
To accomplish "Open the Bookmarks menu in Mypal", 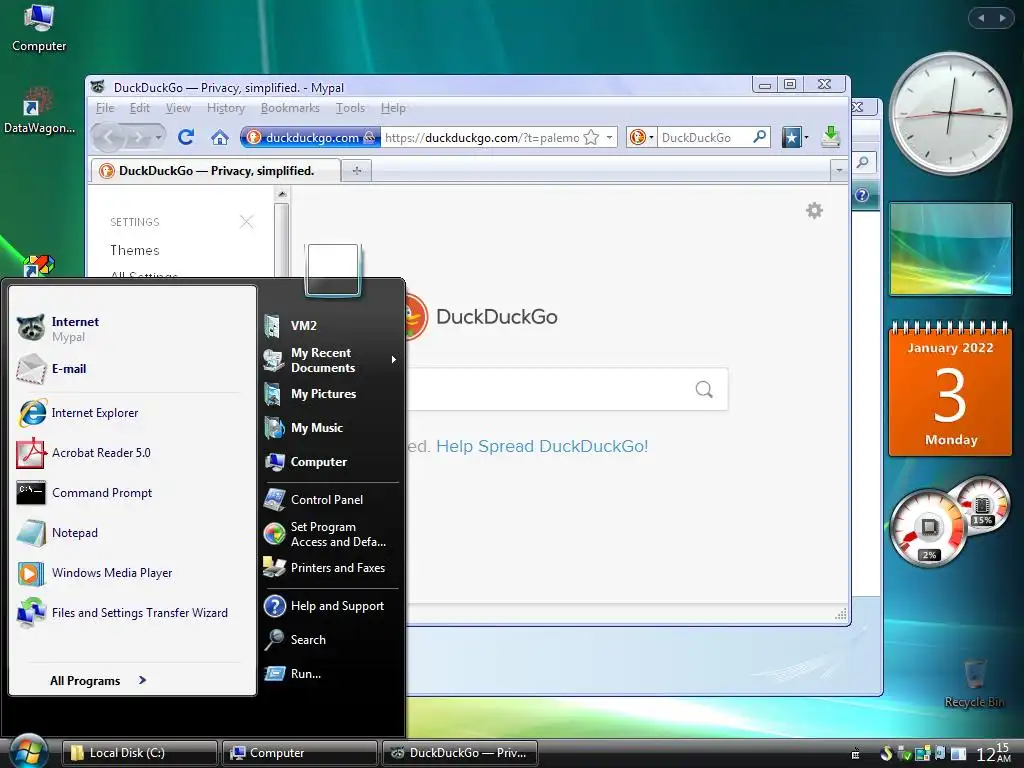I will pos(290,108).
